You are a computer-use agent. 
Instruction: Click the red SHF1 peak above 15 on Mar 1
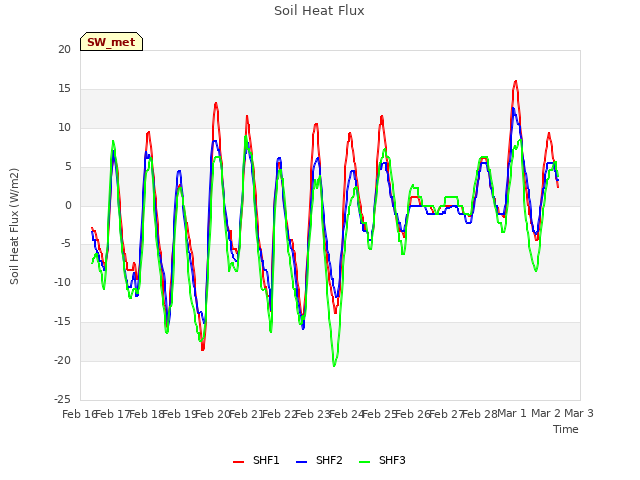pos(516,81)
